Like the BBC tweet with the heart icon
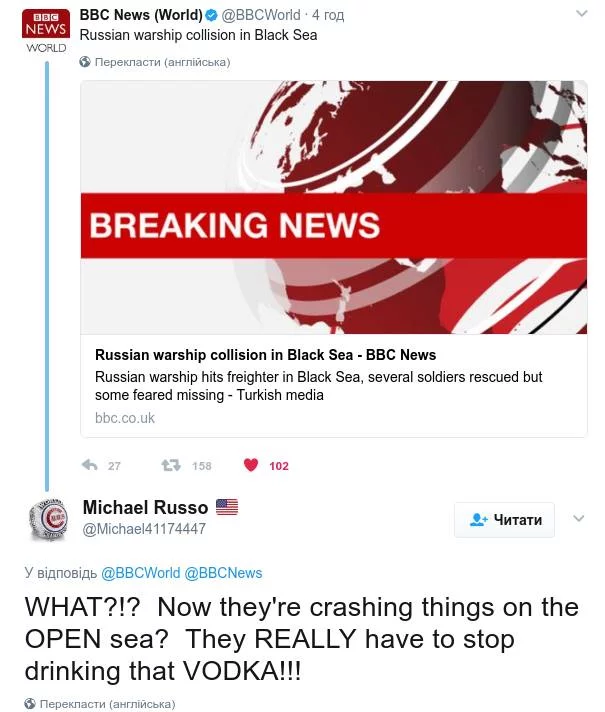This screenshot has width=605, height=712. tap(251, 465)
